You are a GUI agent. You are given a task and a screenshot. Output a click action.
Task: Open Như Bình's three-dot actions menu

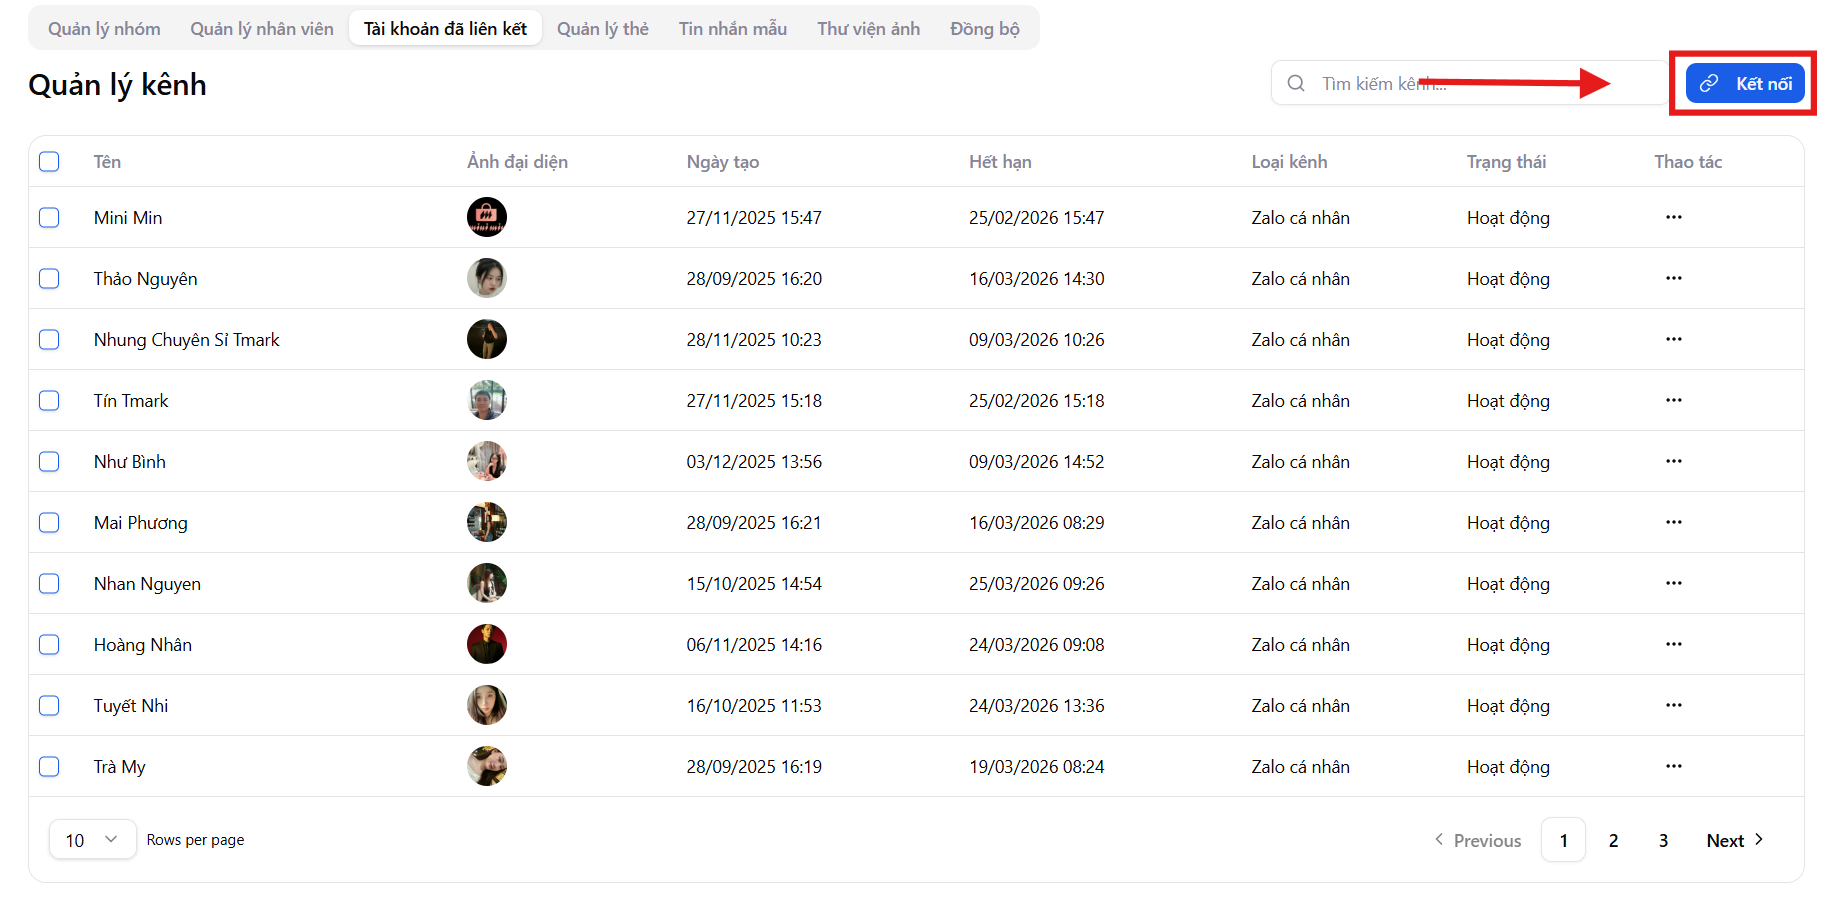coord(1673,461)
